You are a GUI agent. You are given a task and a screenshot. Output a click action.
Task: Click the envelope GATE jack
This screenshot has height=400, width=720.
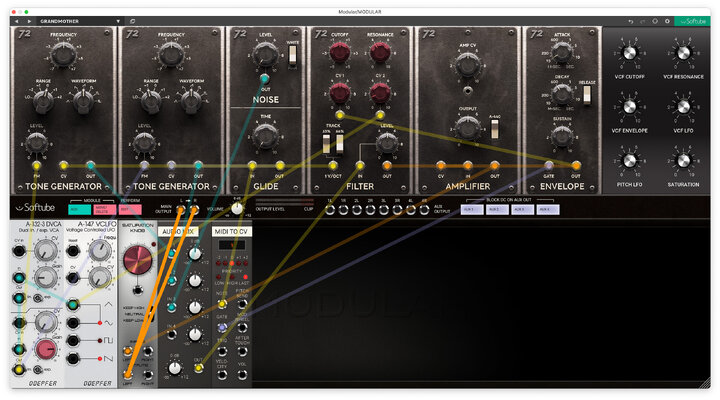(549, 165)
